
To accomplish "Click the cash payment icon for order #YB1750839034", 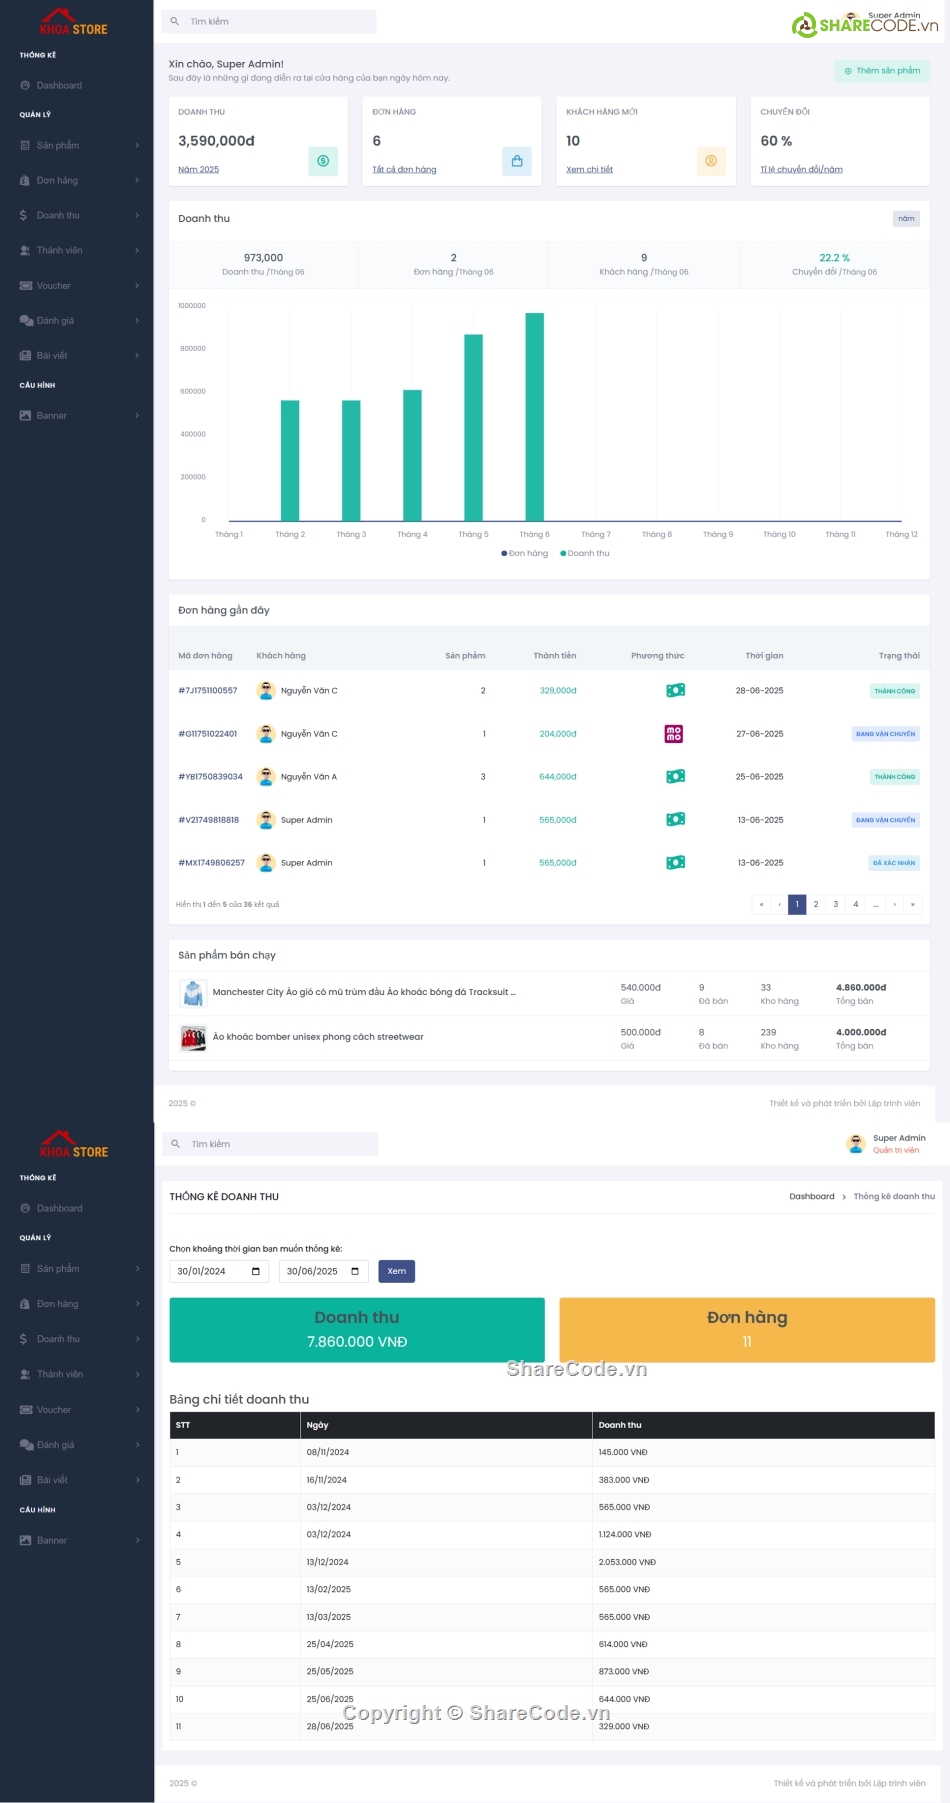I will pyautogui.click(x=676, y=777).
